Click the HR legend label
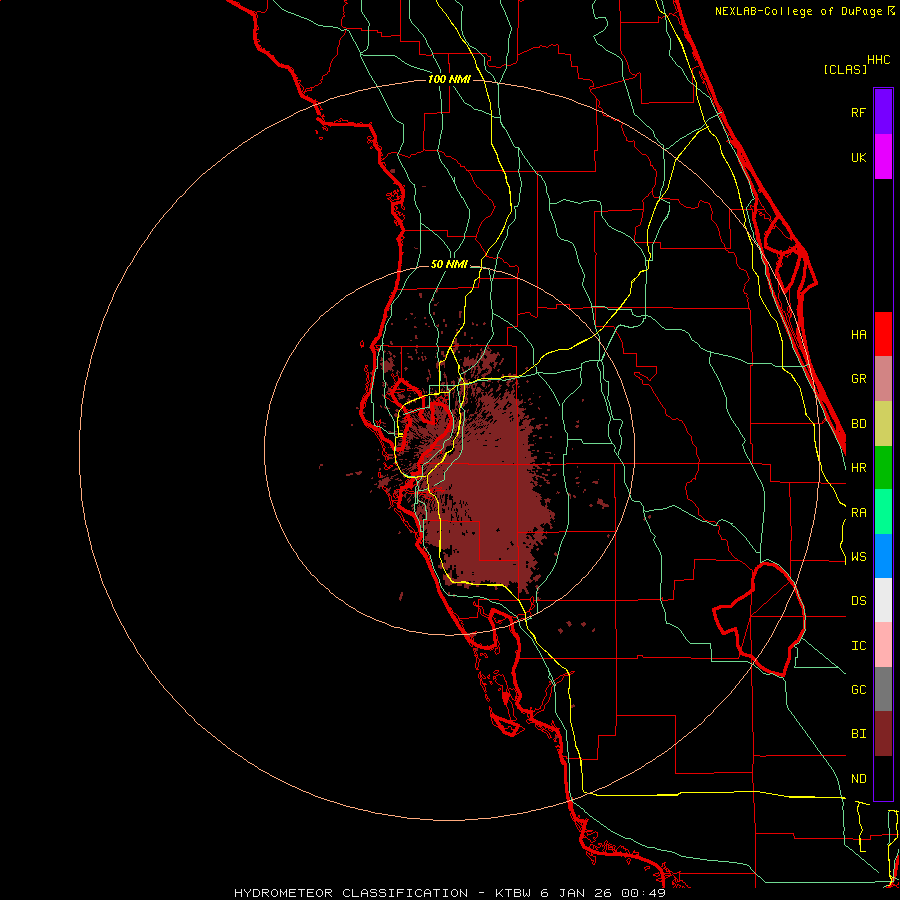Screen dimensions: 900x900 tap(858, 468)
